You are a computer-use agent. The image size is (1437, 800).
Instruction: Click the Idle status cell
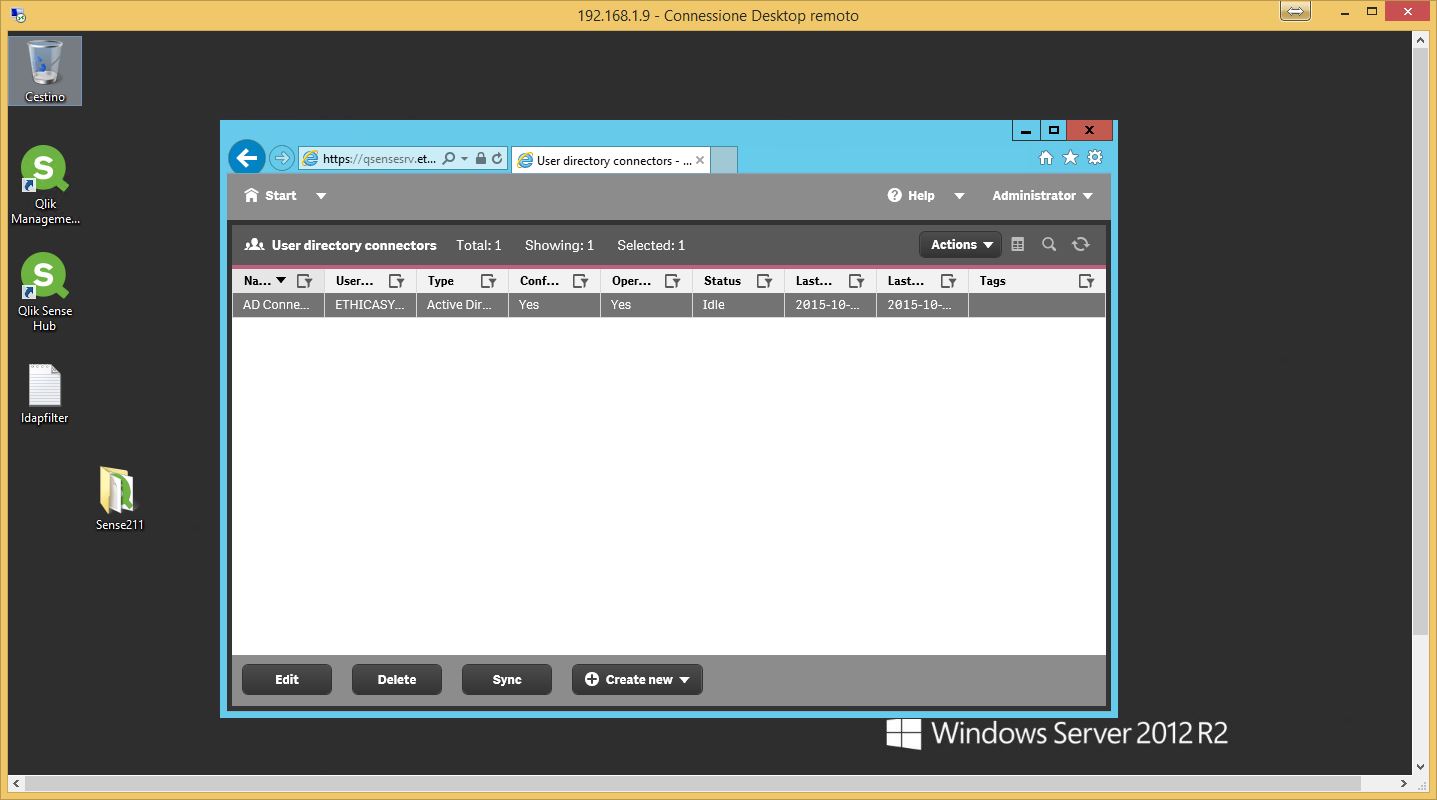coord(738,305)
